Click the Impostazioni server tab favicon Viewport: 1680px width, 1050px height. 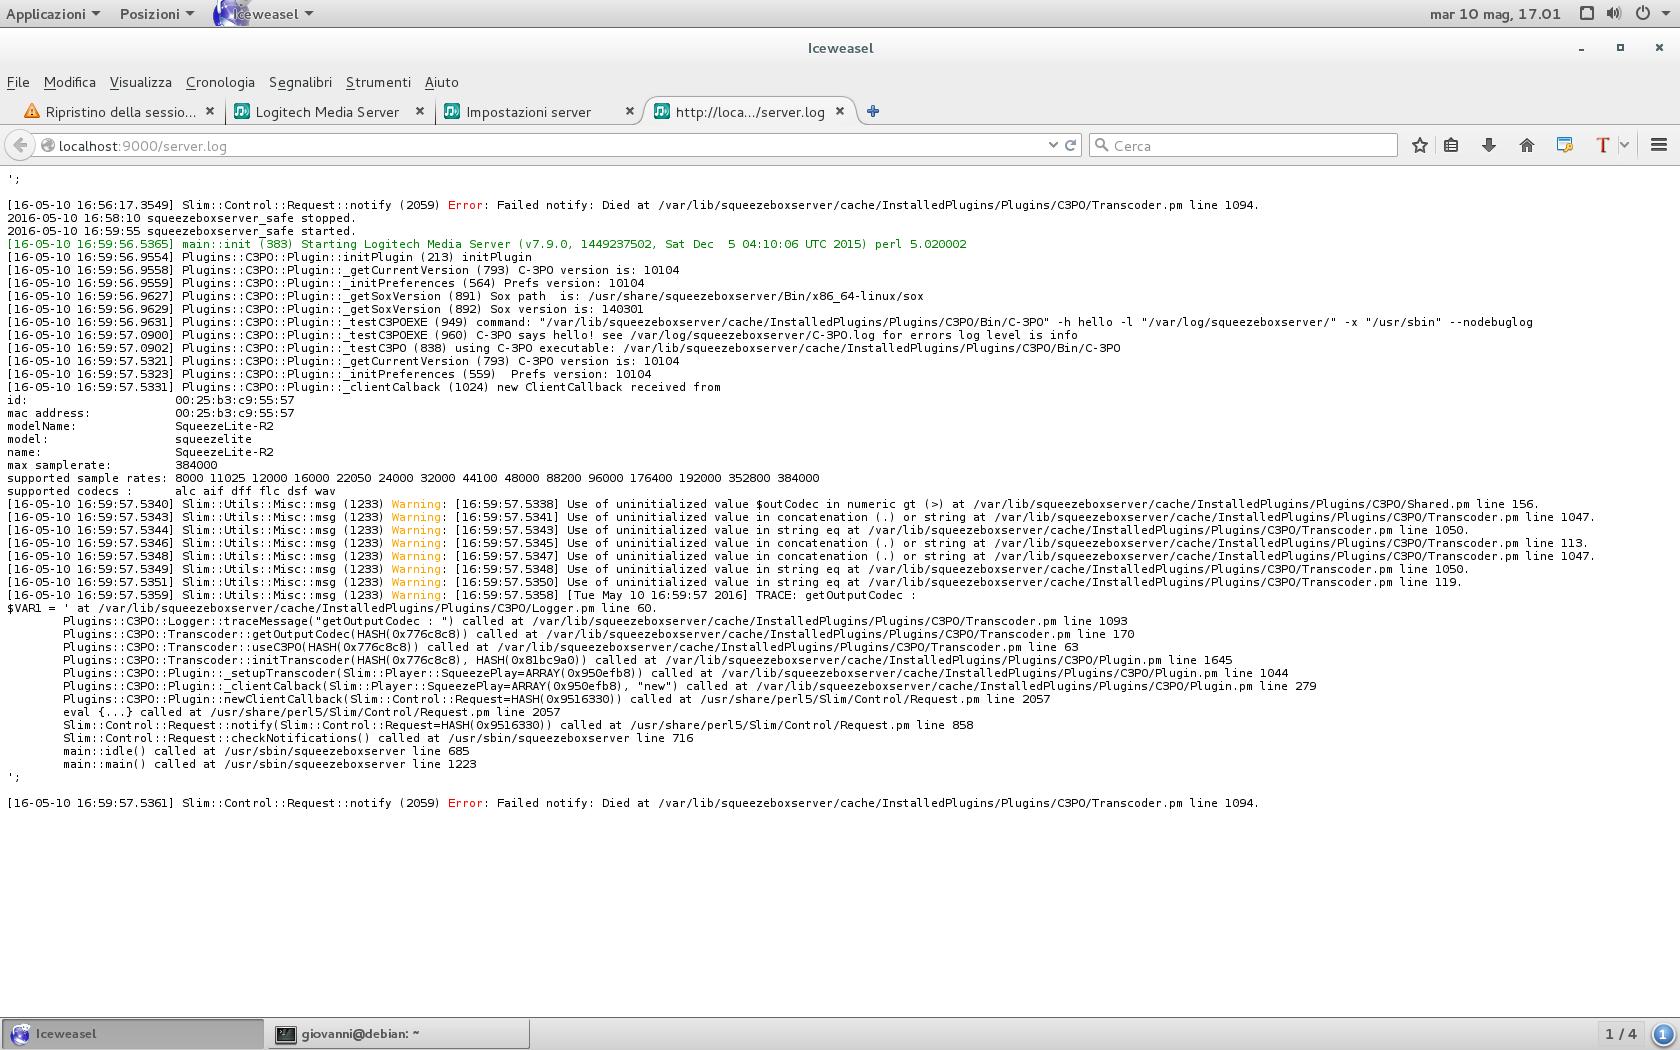point(452,111)
